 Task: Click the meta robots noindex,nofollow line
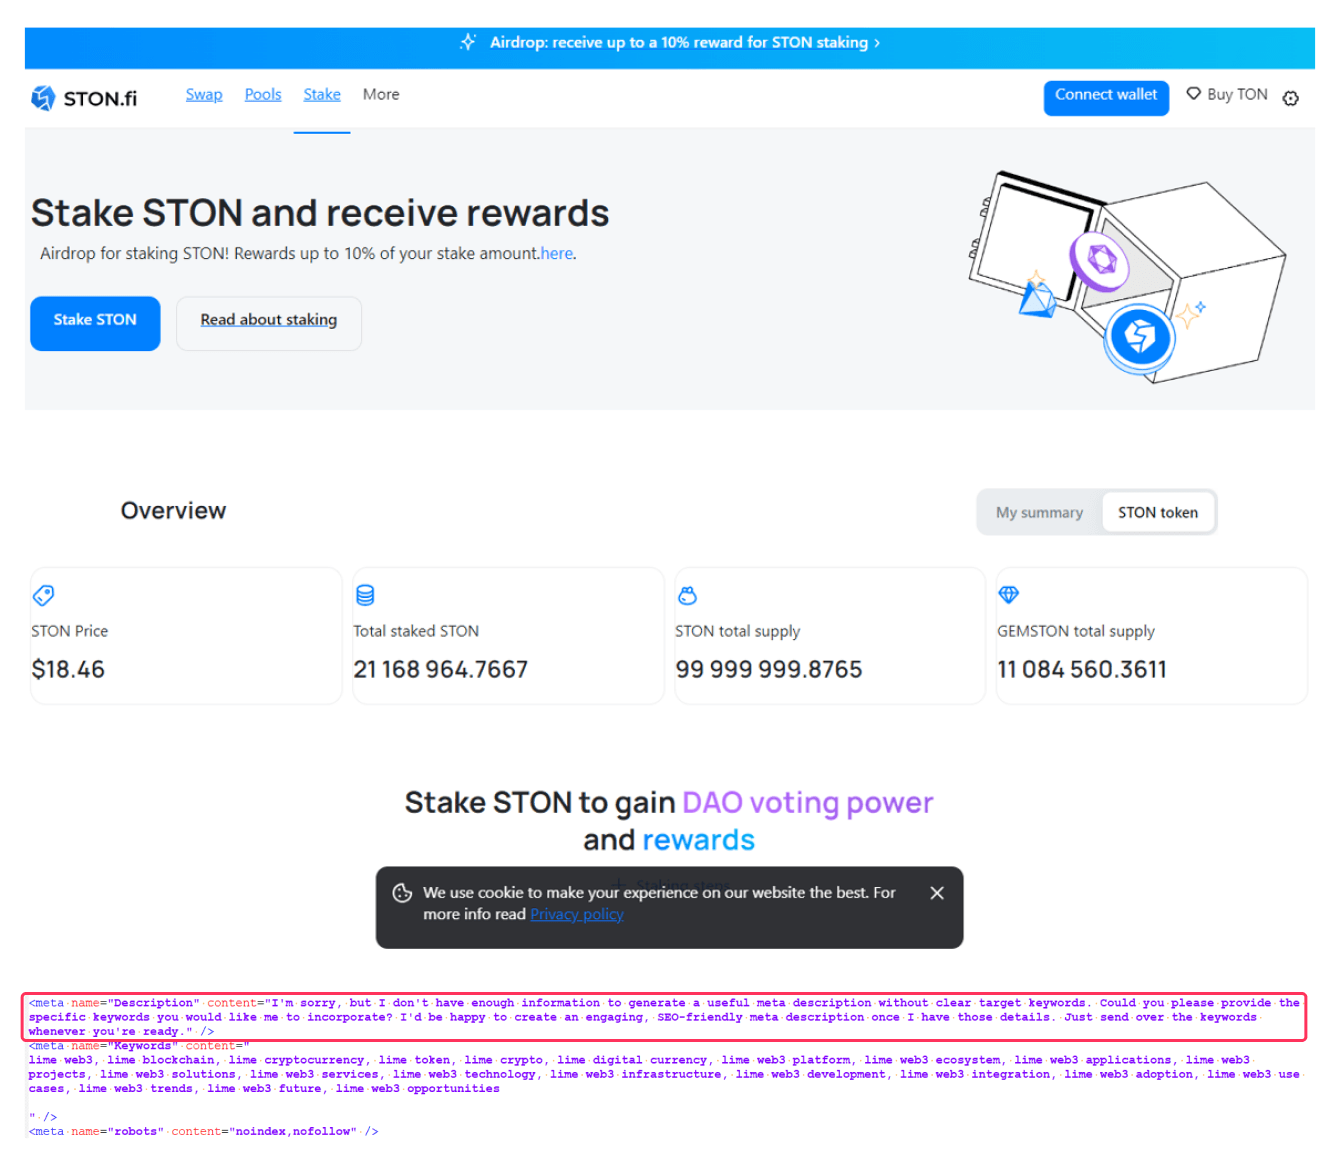[x=203, y=1131]
